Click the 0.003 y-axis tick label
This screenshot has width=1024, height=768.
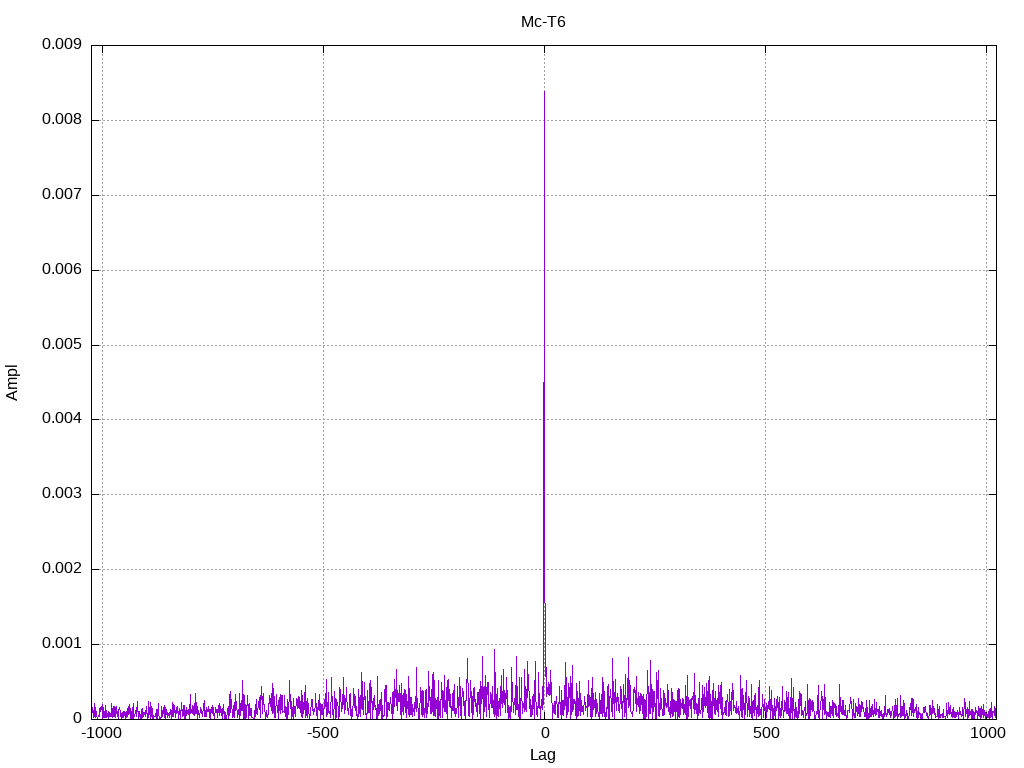[61, 494]
